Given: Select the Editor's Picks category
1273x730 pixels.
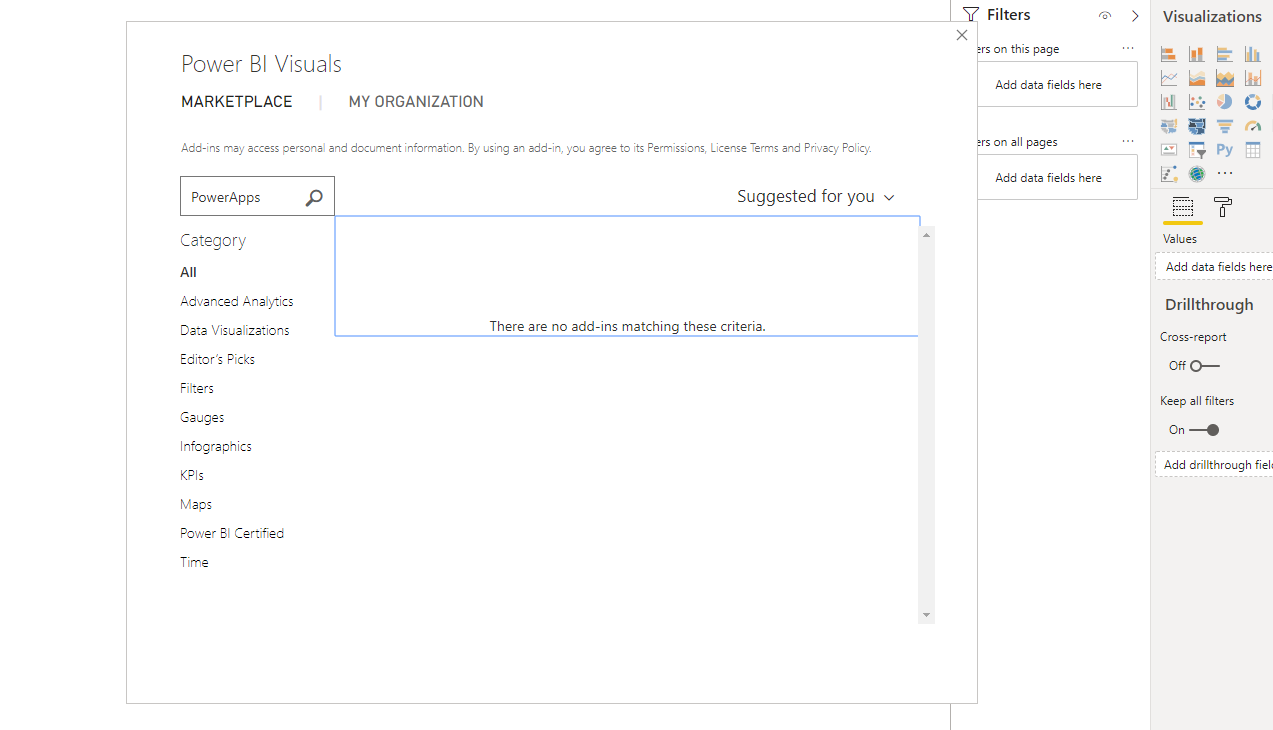Looking at the screenshot, I should (x=217, y=359).
